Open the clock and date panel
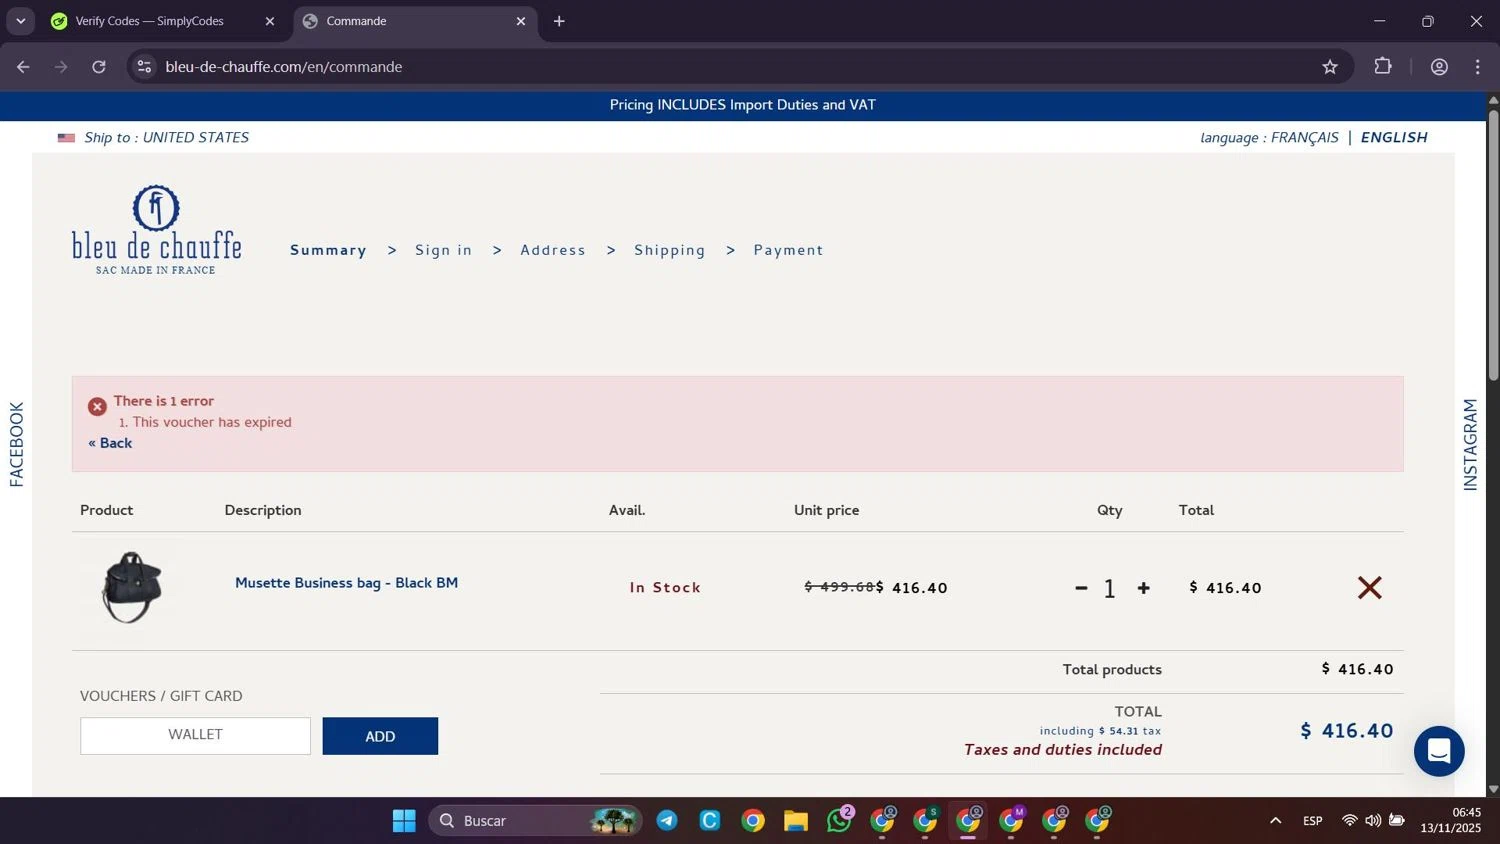 click(x=1451, y=821)
